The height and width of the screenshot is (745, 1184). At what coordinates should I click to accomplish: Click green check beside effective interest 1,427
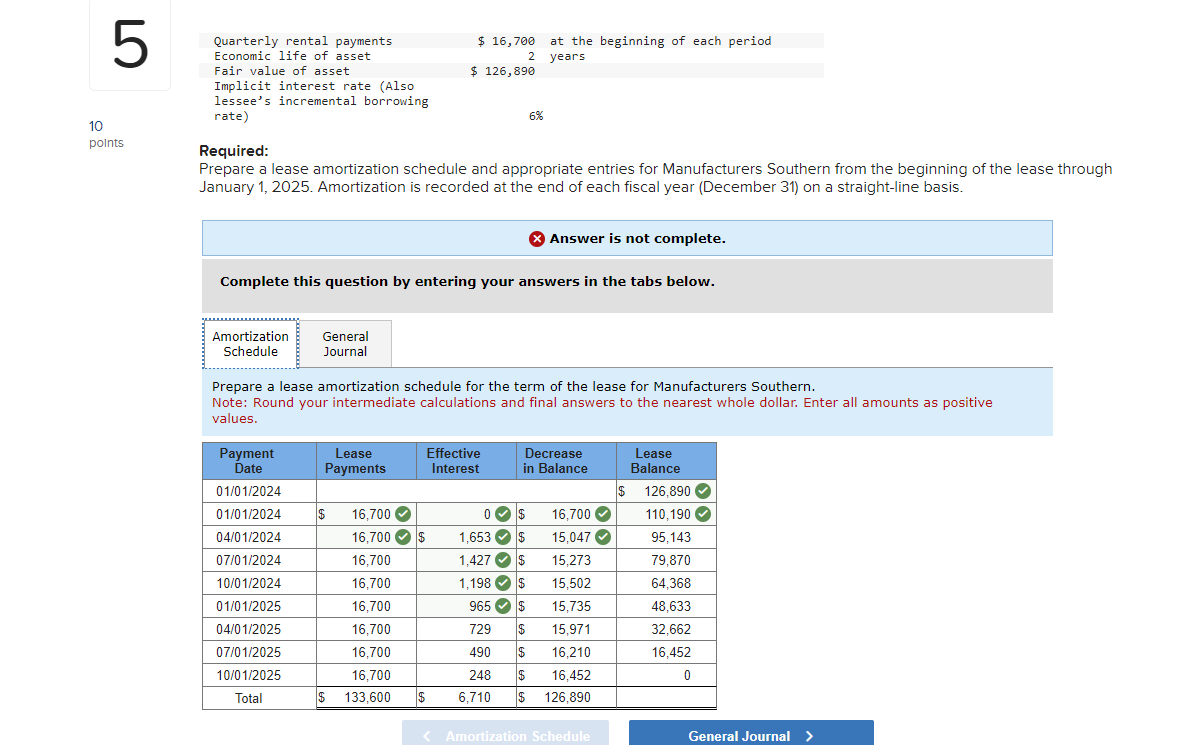[503, 560]
